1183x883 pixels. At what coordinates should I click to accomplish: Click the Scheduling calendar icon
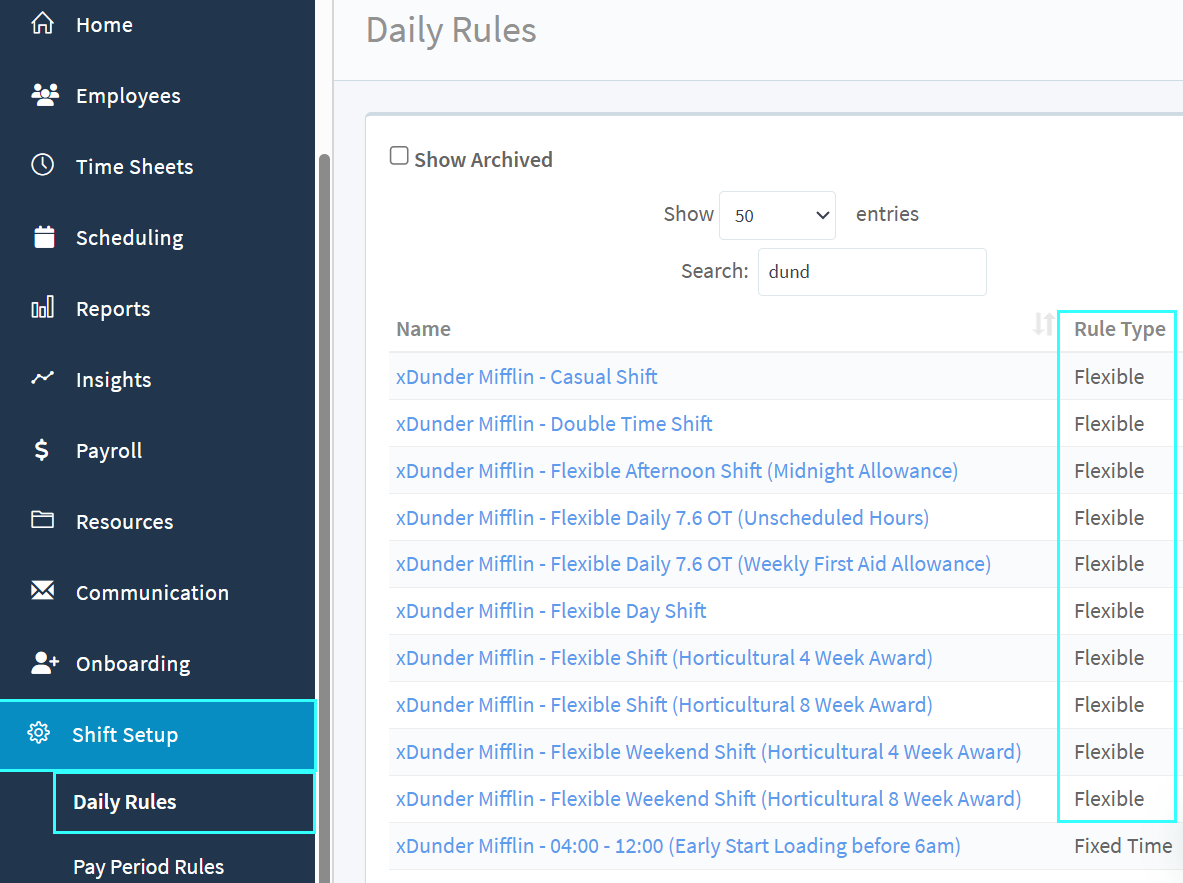point(44,236)
